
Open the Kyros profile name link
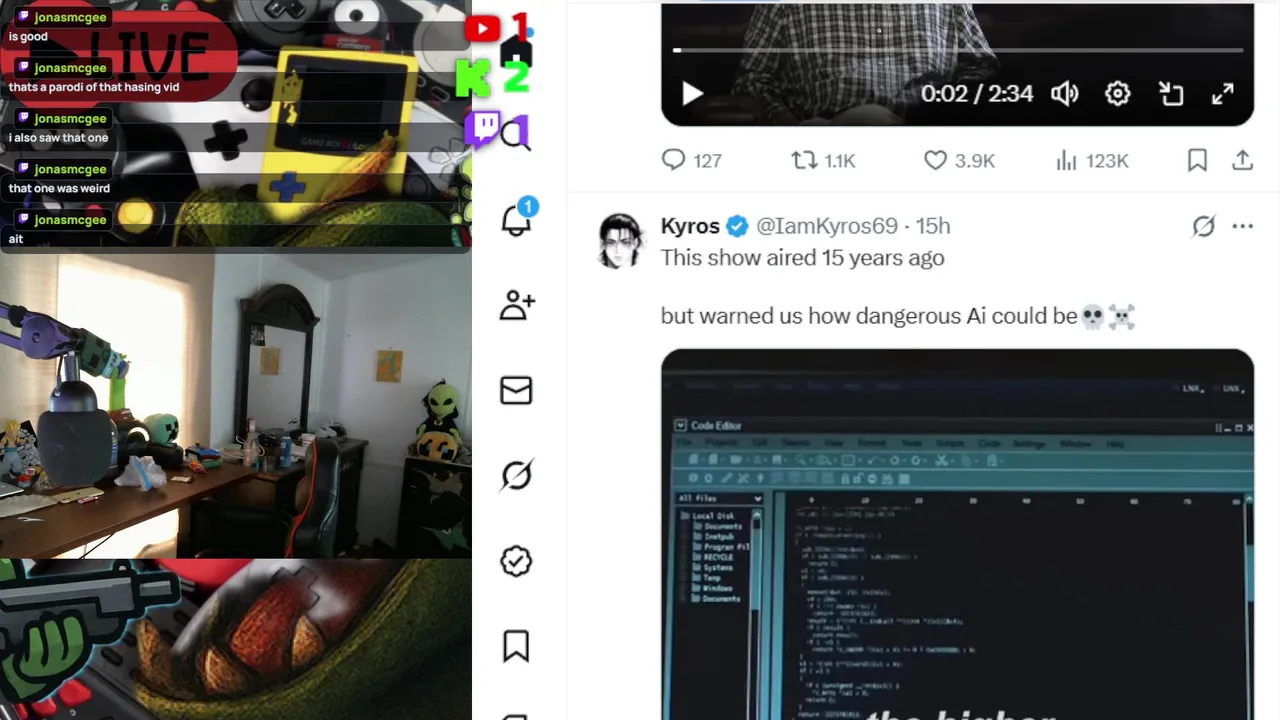pos(690,226)
